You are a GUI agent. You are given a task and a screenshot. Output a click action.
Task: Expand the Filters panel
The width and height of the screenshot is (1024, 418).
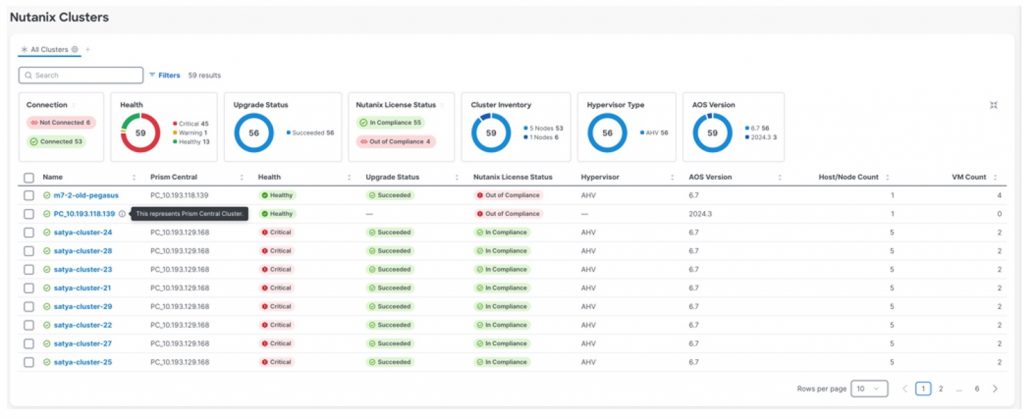pyautogui.click(x=165, y=75)
